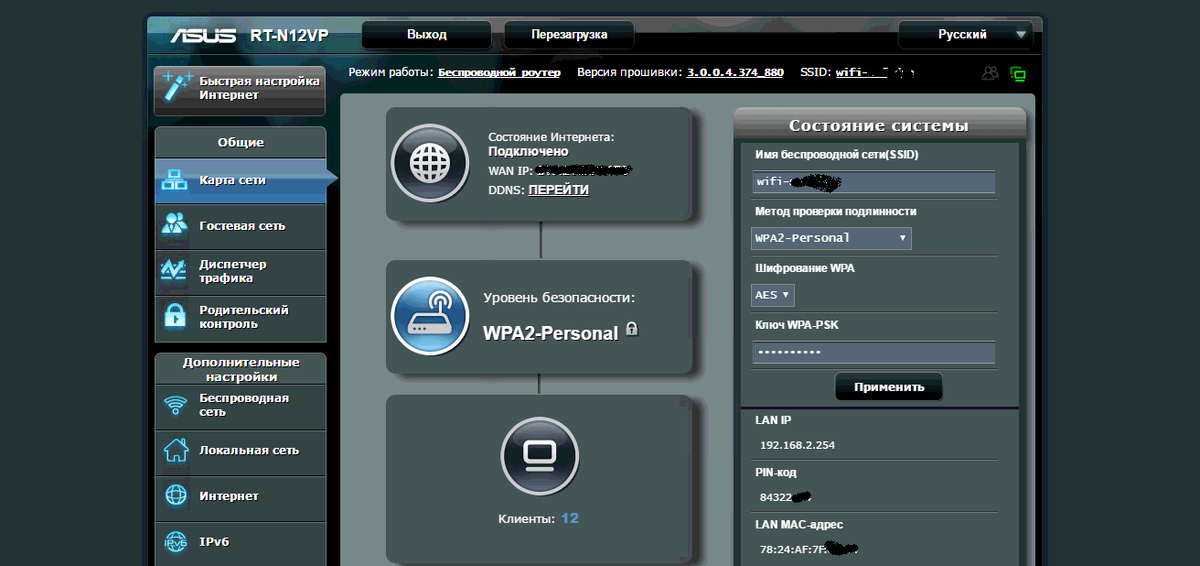The width and height of the screenshot is (1200, 566).
Task: Open the Русский language dropdown
Action: coord(964,35)
